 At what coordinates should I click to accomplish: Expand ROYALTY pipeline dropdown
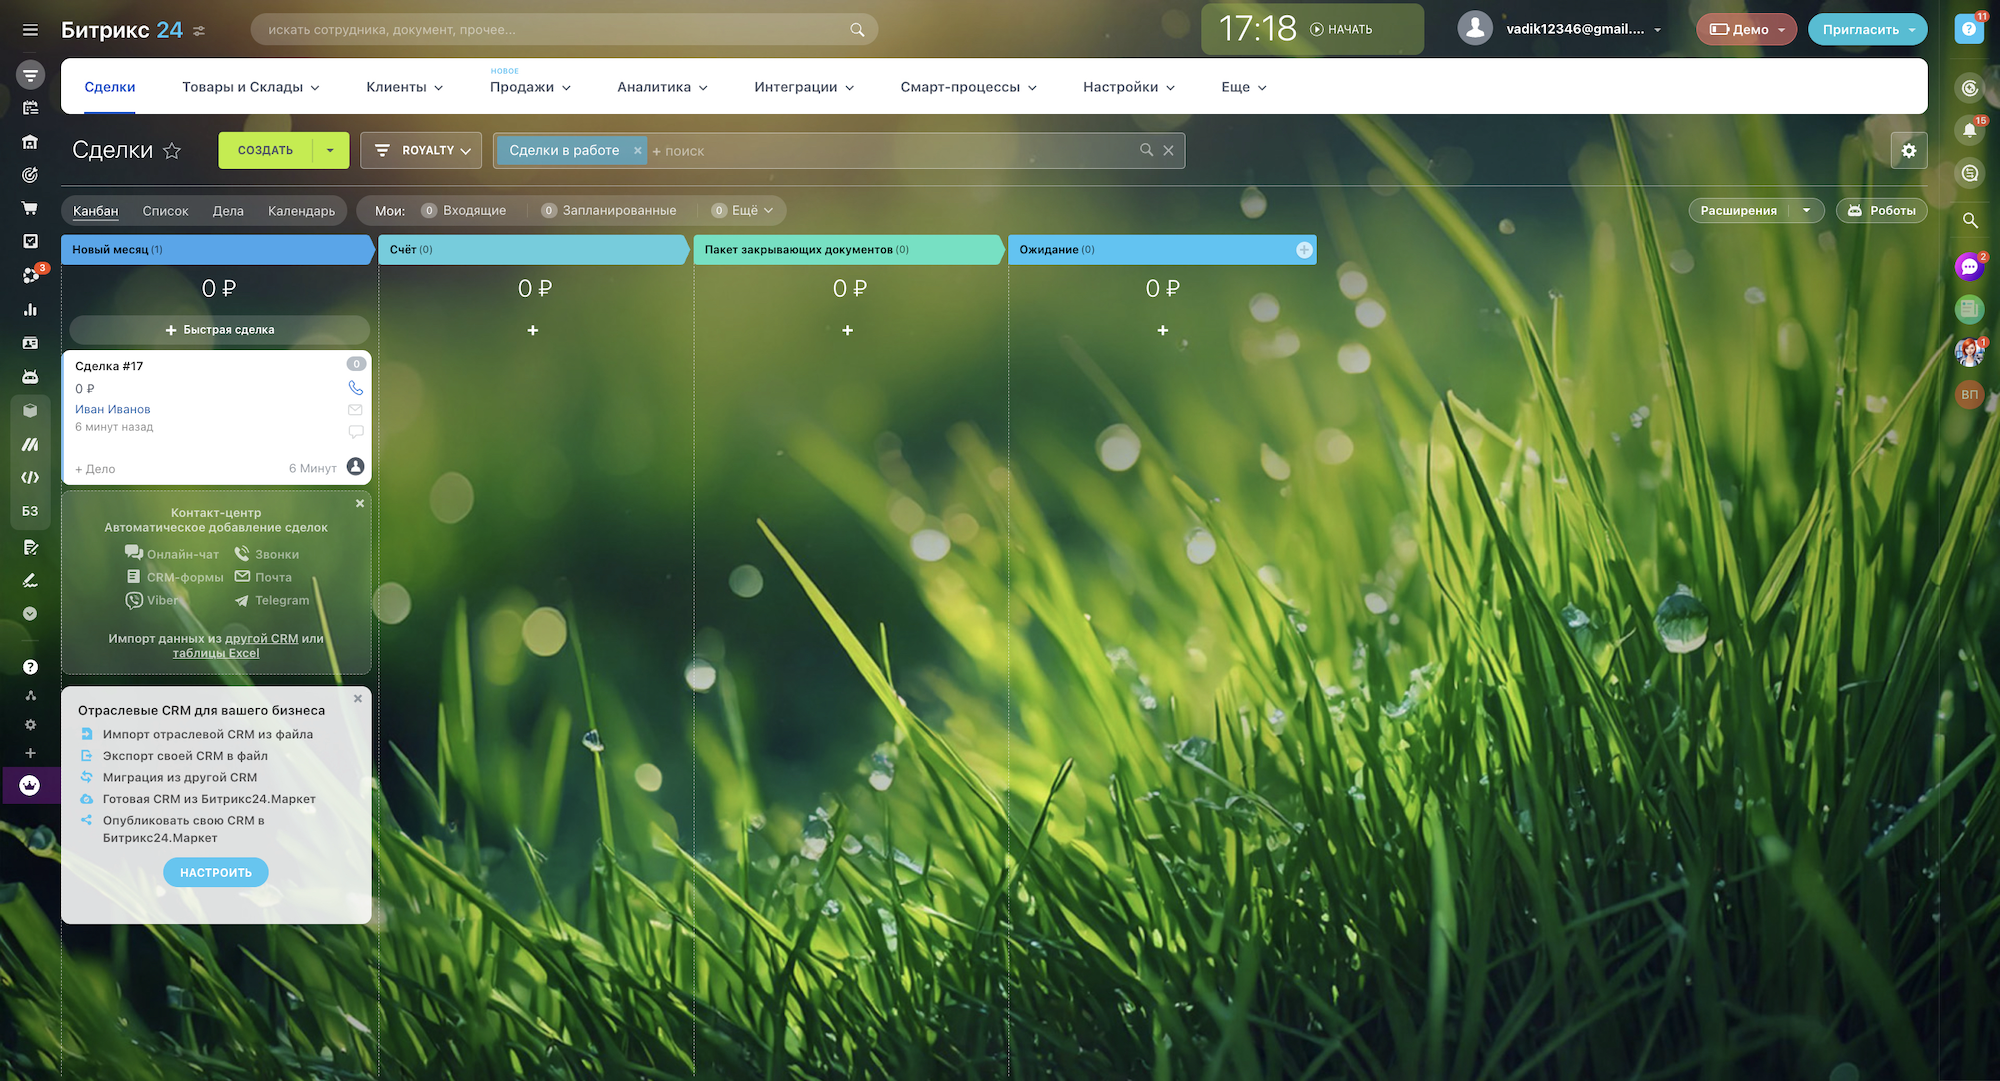coord(421,151)
